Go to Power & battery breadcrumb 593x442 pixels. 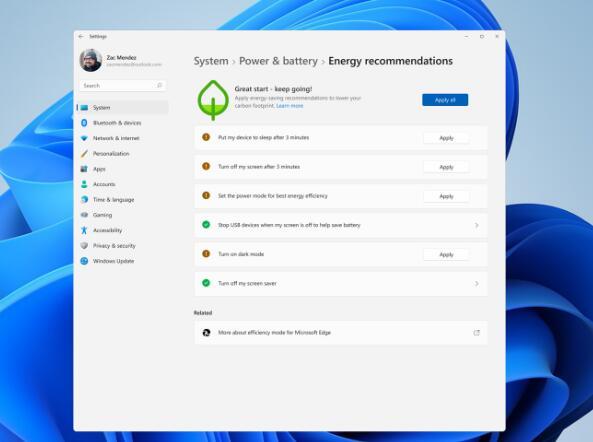278,61
